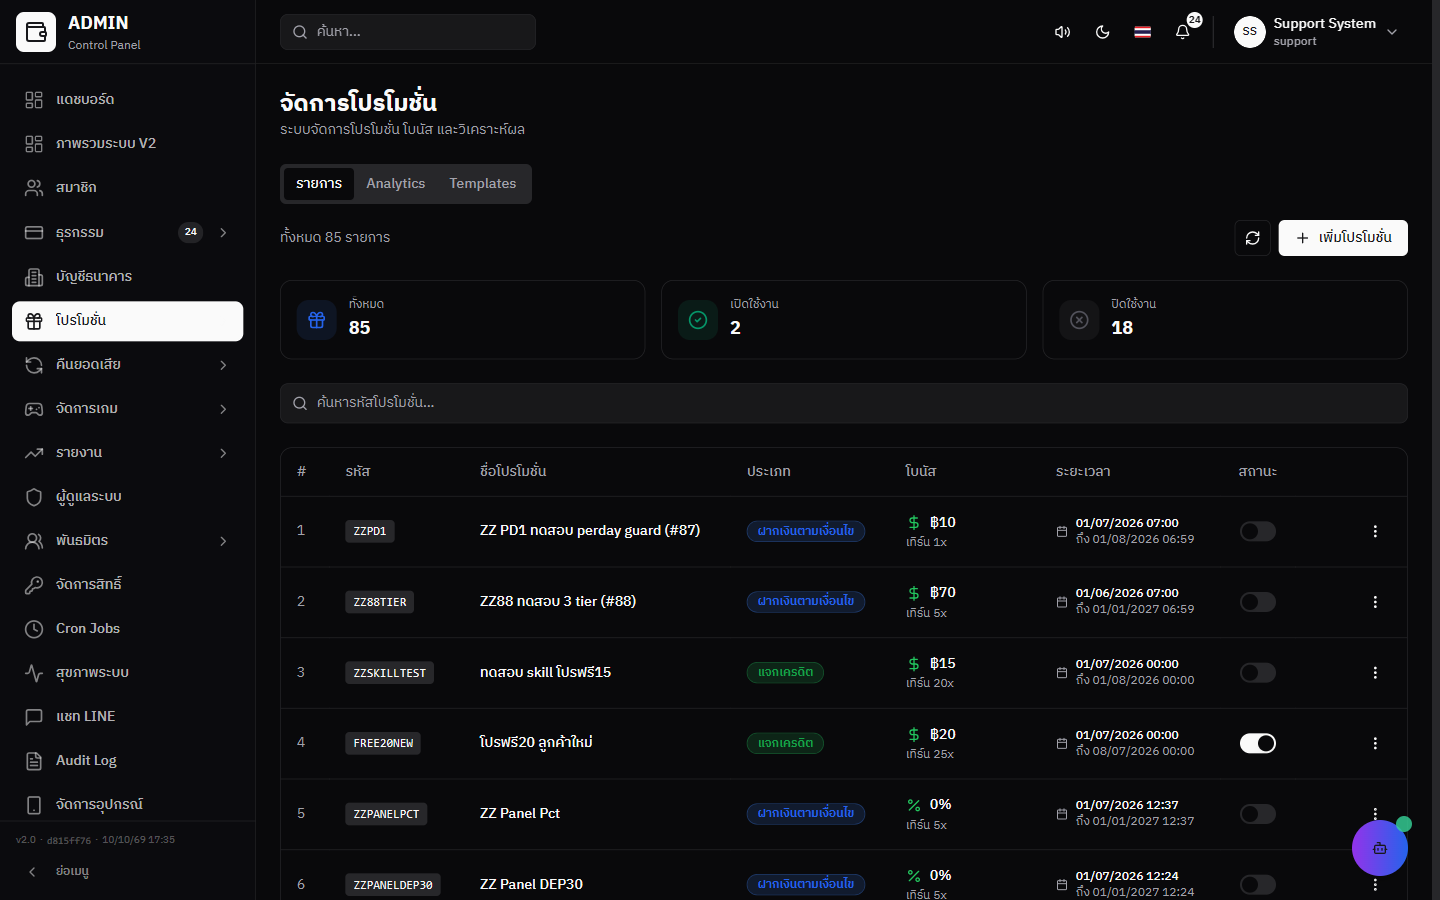Enable the ZZPD1 promotion toggle

pyautogui.click(x=1258, y=531)
